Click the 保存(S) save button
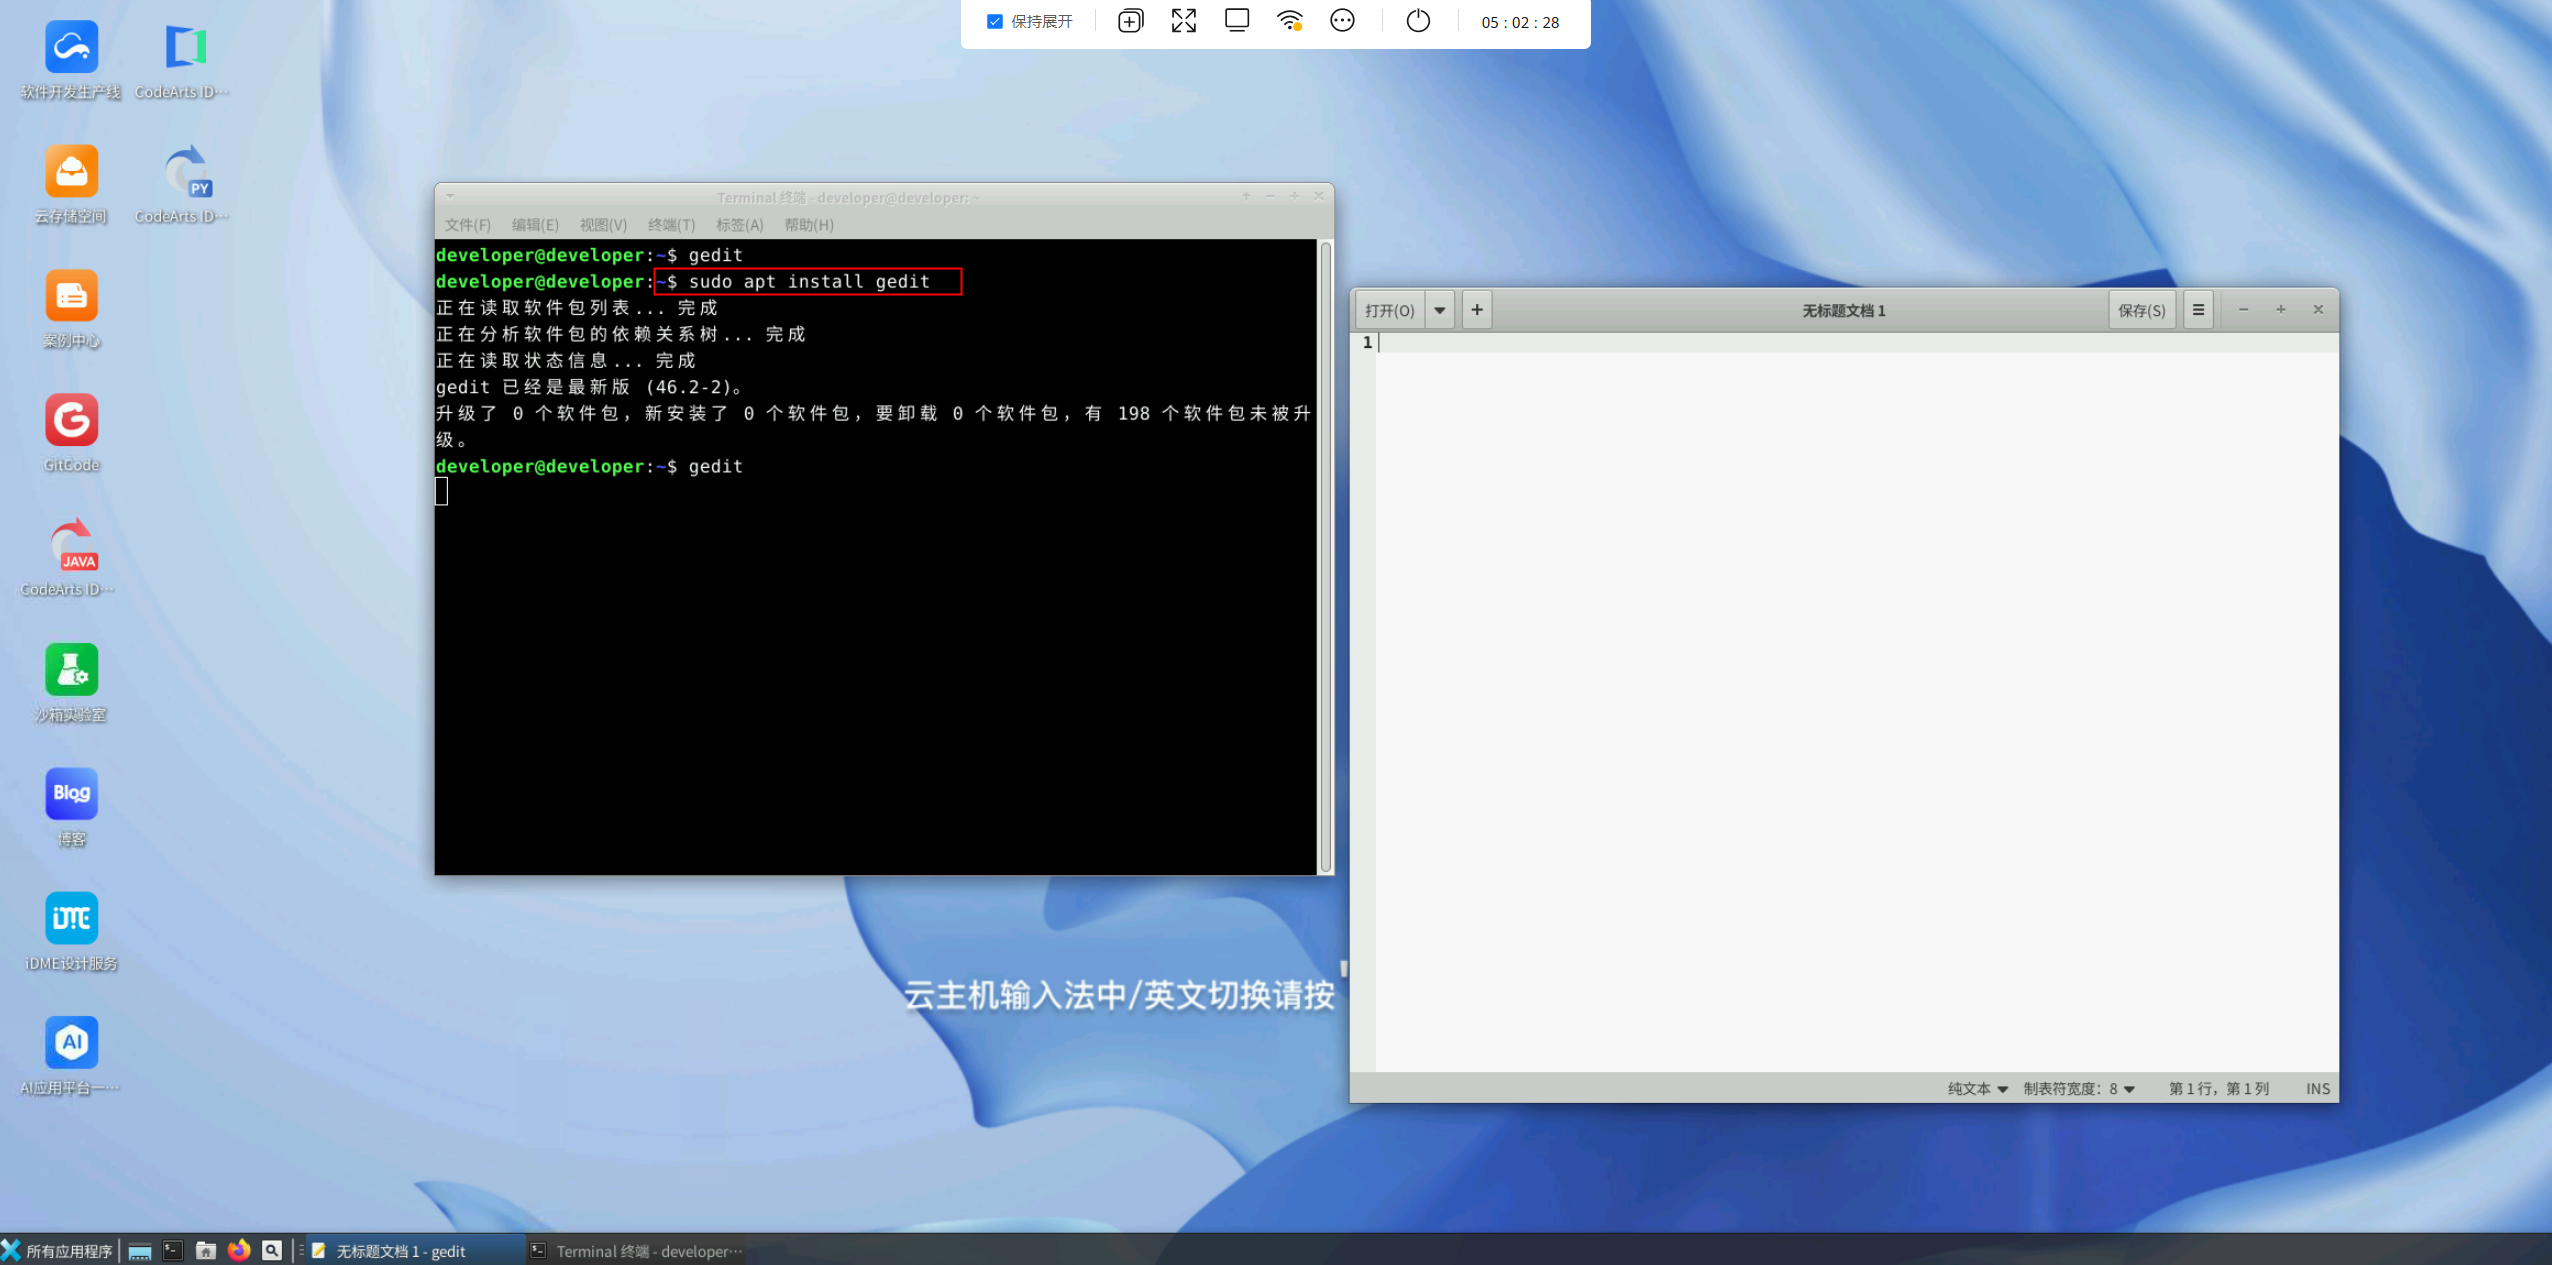 2141,310
